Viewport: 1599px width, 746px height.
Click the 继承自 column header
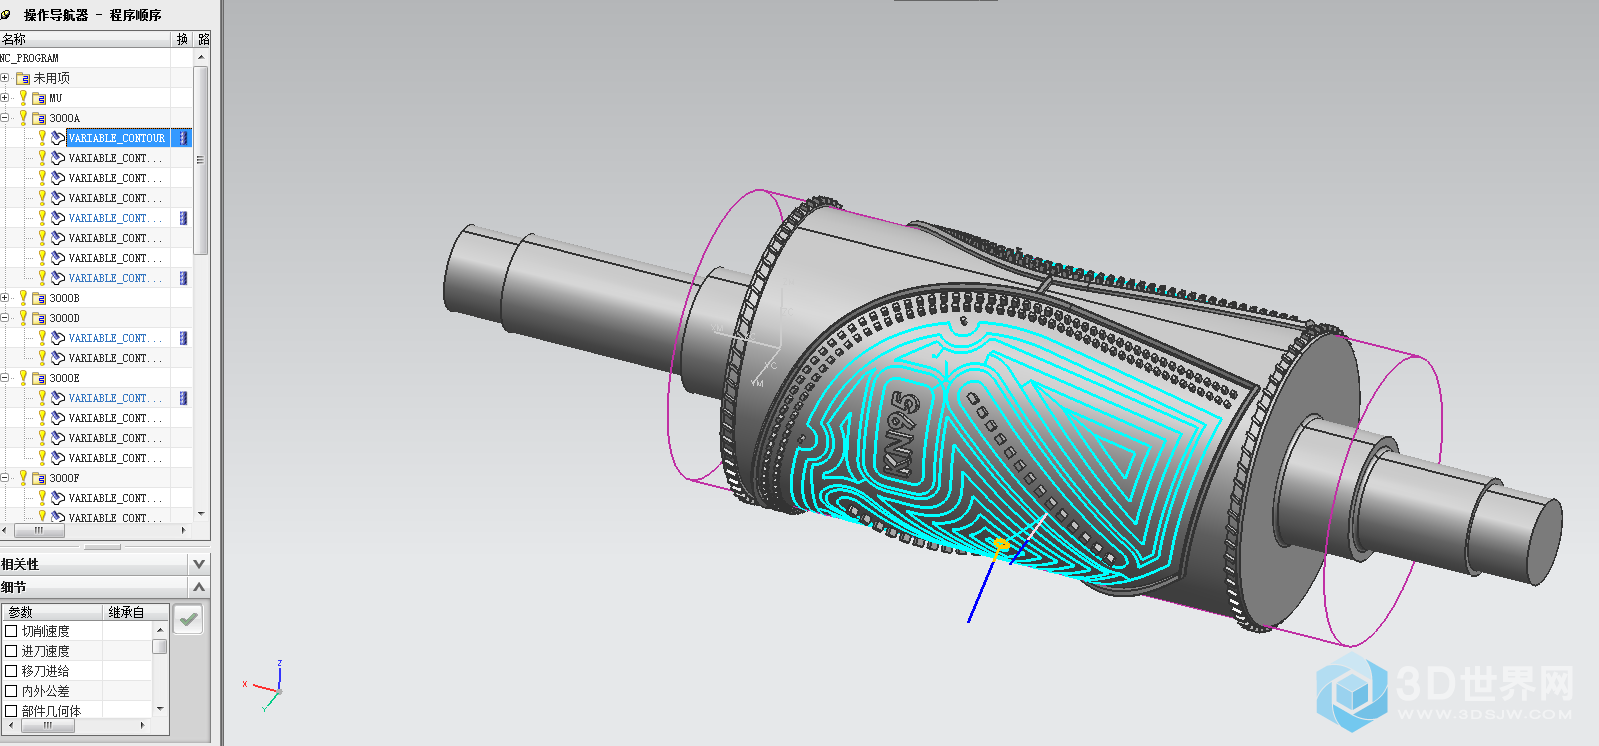pos(136,612)
